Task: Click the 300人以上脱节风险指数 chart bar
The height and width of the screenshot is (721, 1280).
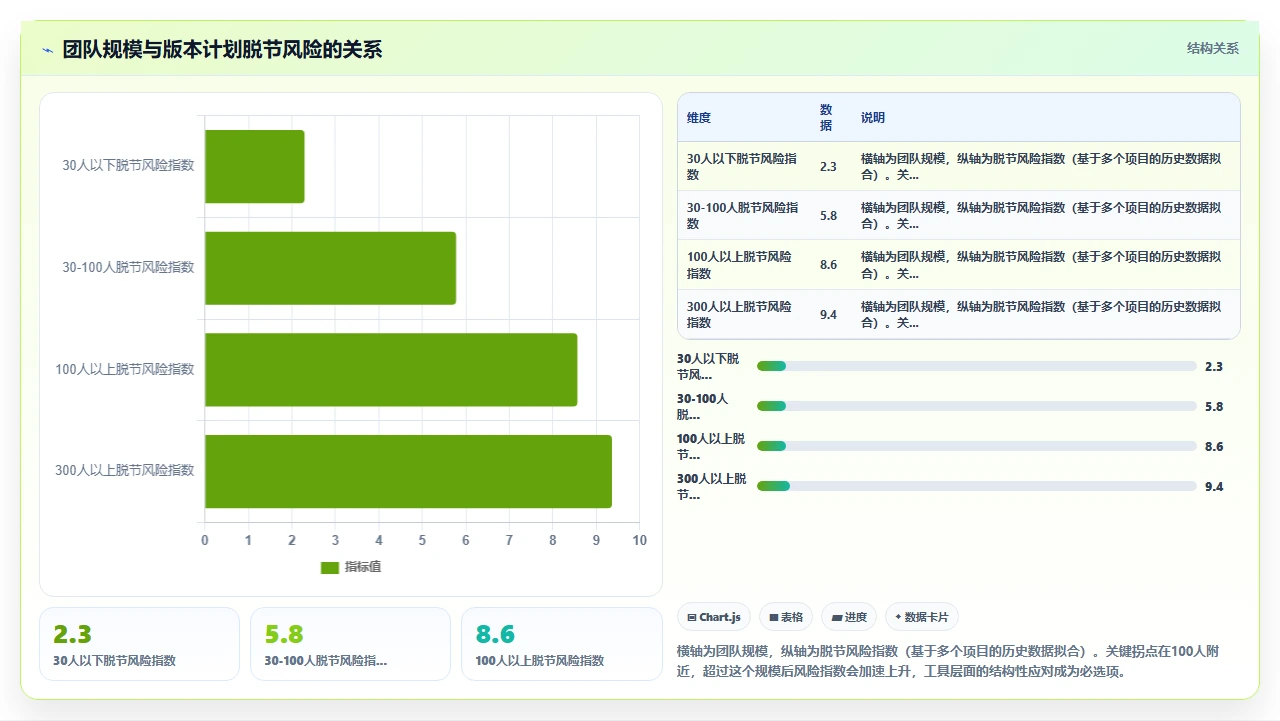Action: point(408,471)
